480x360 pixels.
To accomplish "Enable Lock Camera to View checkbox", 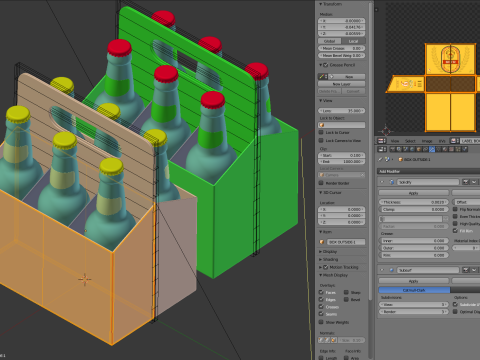I will point(321,140).
